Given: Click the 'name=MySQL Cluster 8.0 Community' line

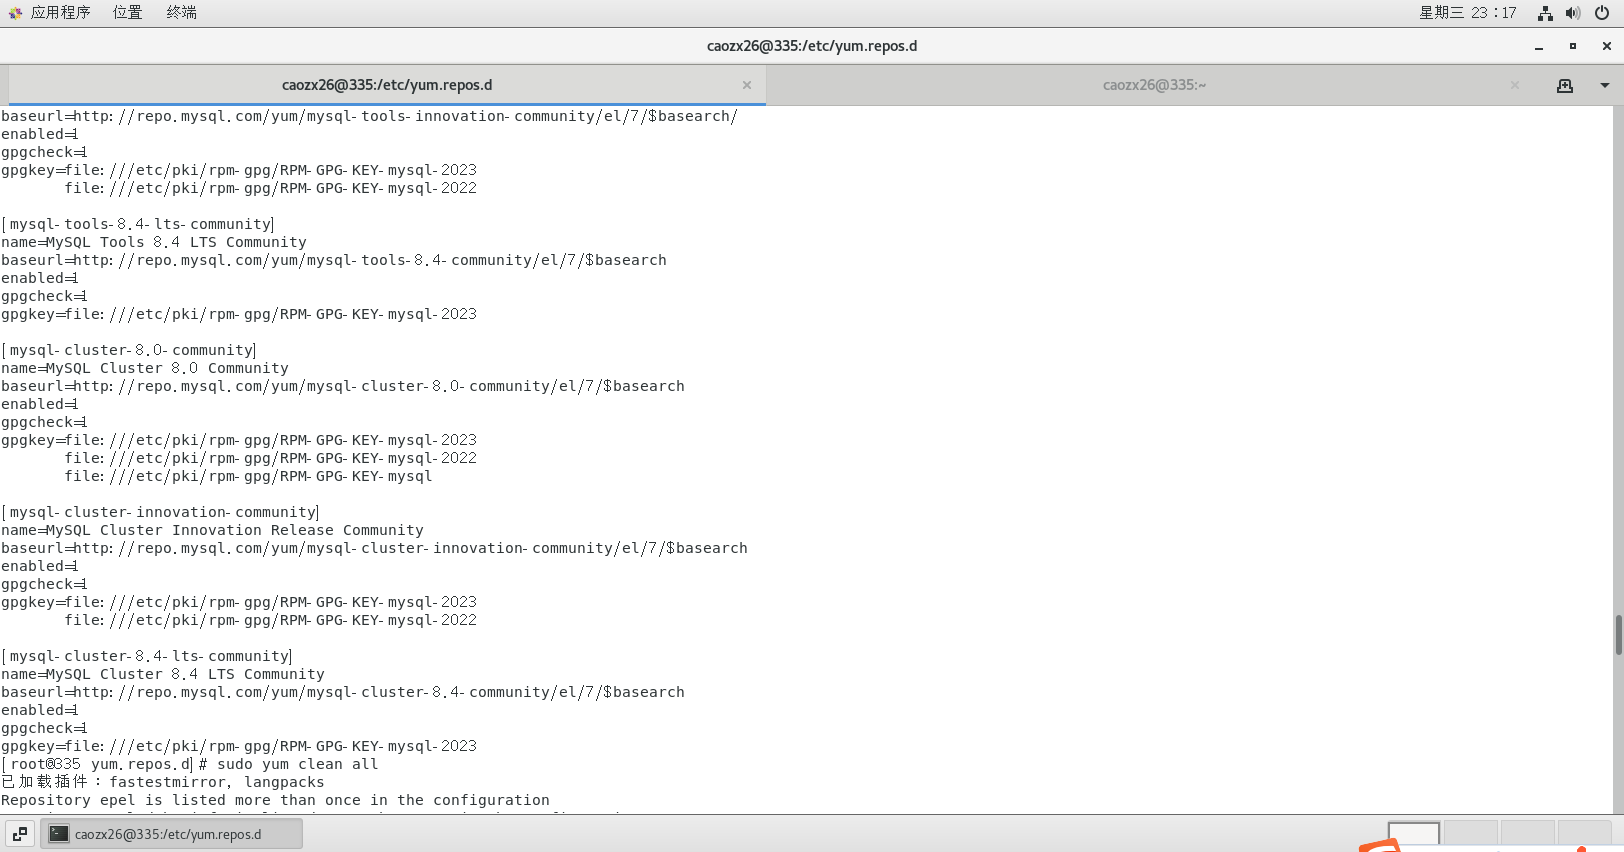Looking at the screenshot, I should click(x=145, y=368).
